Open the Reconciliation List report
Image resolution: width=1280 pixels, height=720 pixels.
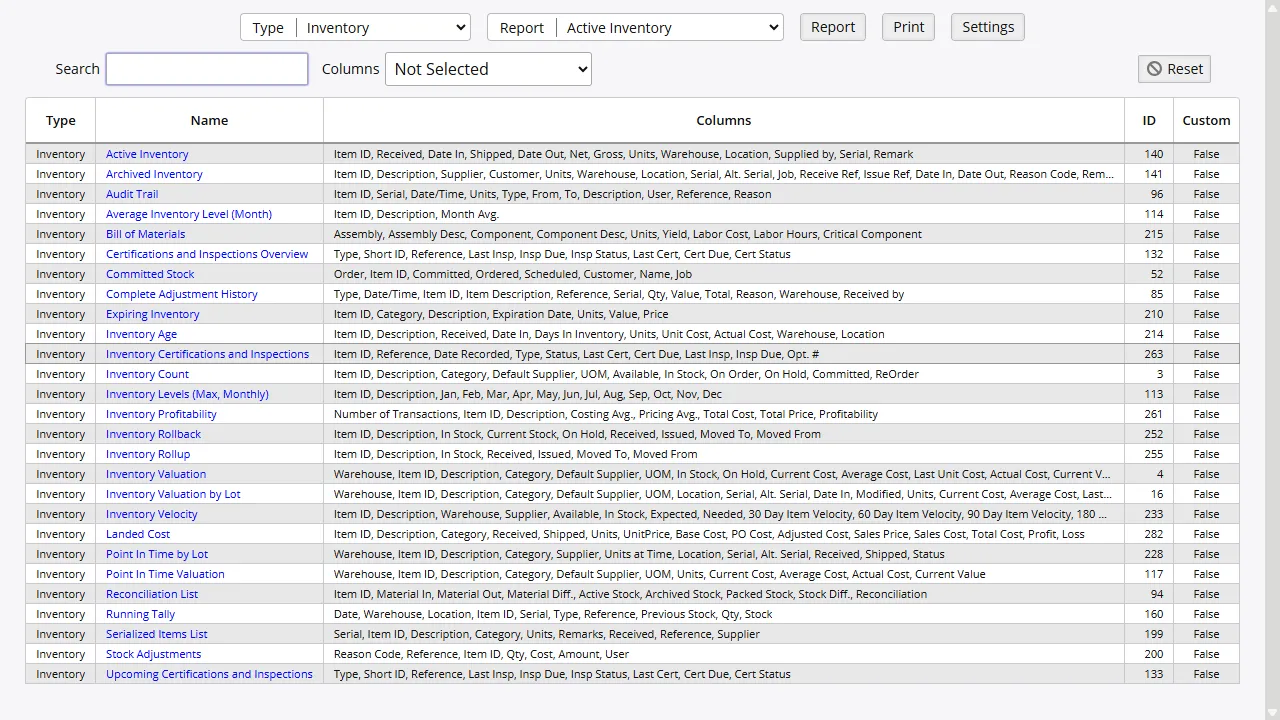(151, 594)
